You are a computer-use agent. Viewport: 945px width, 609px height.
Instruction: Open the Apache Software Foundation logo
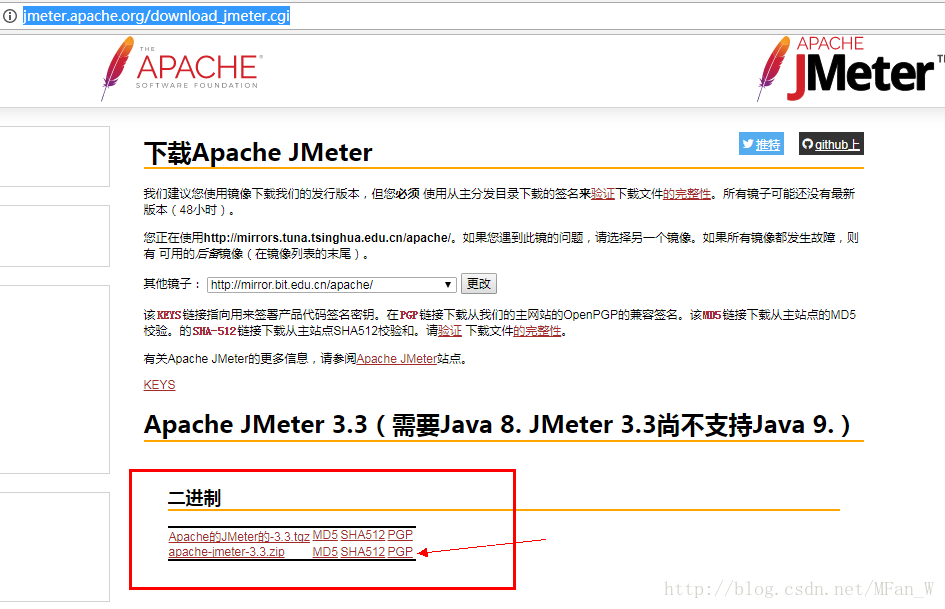click(x=181, y=68)
